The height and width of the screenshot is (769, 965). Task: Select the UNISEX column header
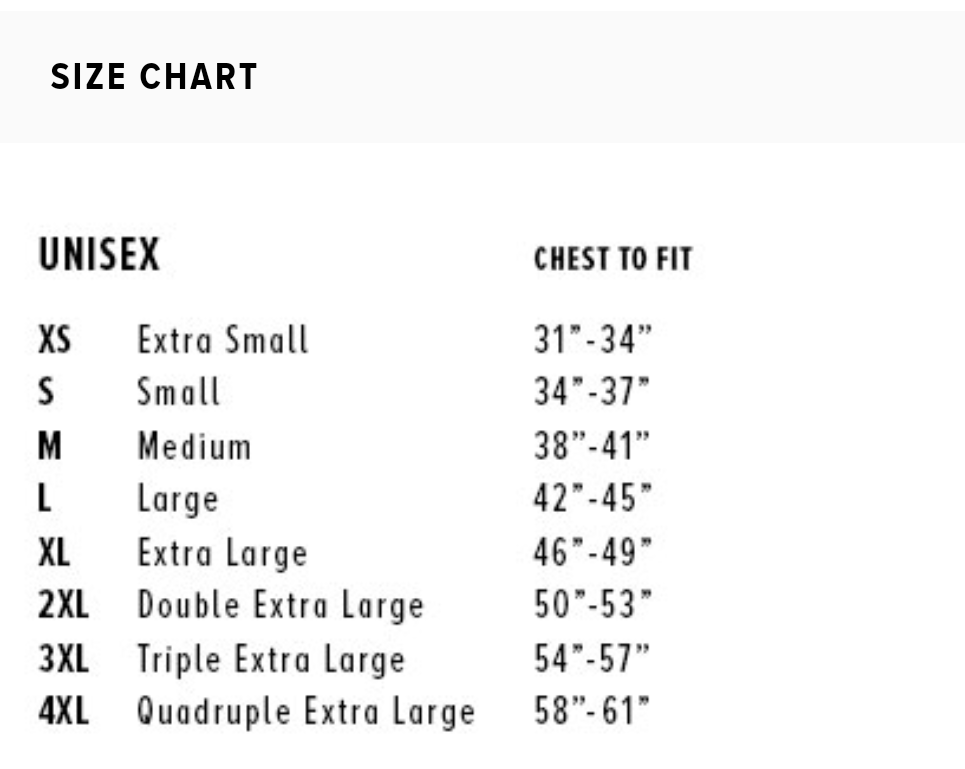(99, 255)
